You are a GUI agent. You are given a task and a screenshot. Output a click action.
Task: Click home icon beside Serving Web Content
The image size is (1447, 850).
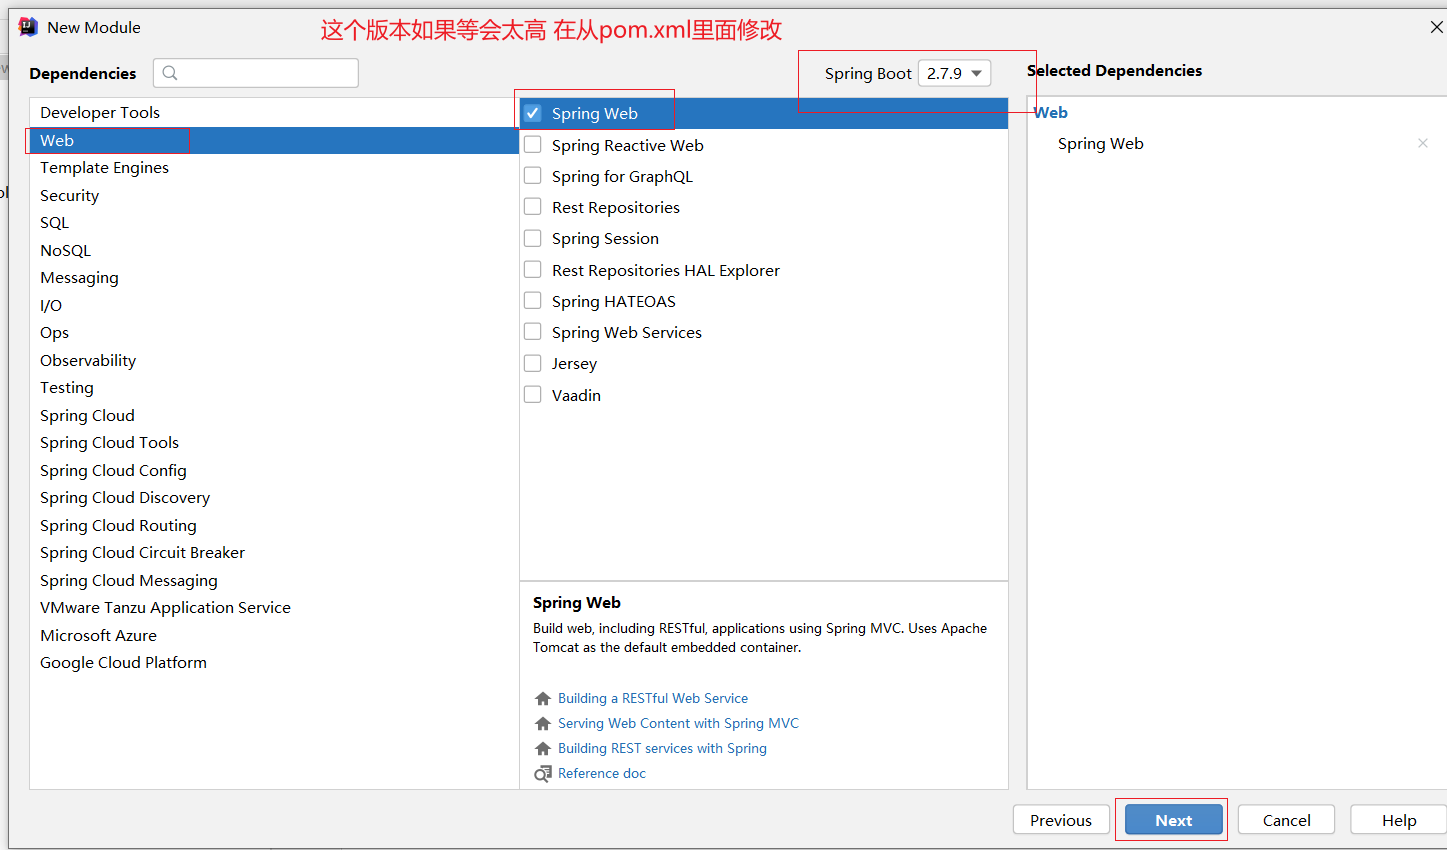tap(543, 724)
